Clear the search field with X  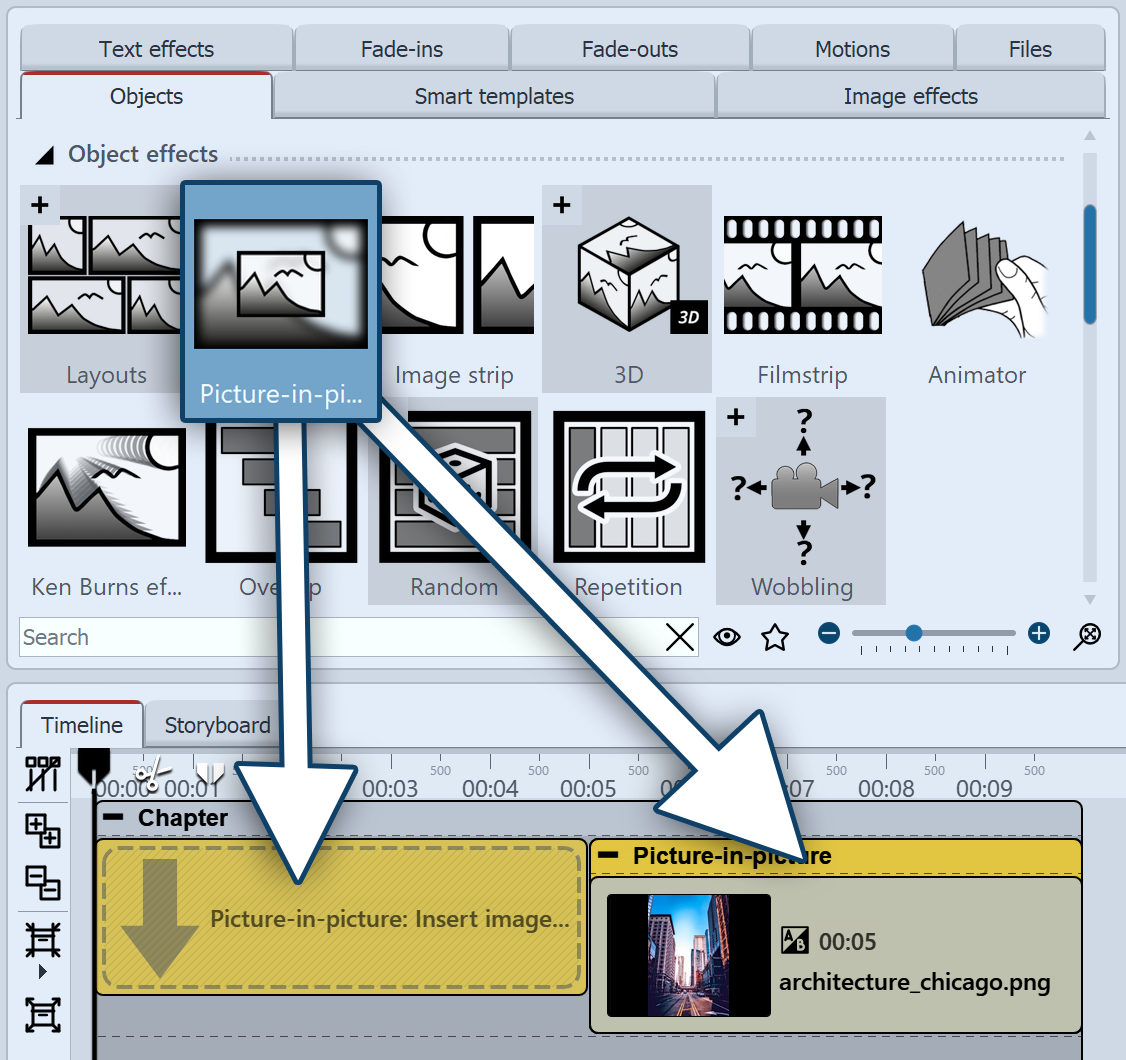pos(680,637)
